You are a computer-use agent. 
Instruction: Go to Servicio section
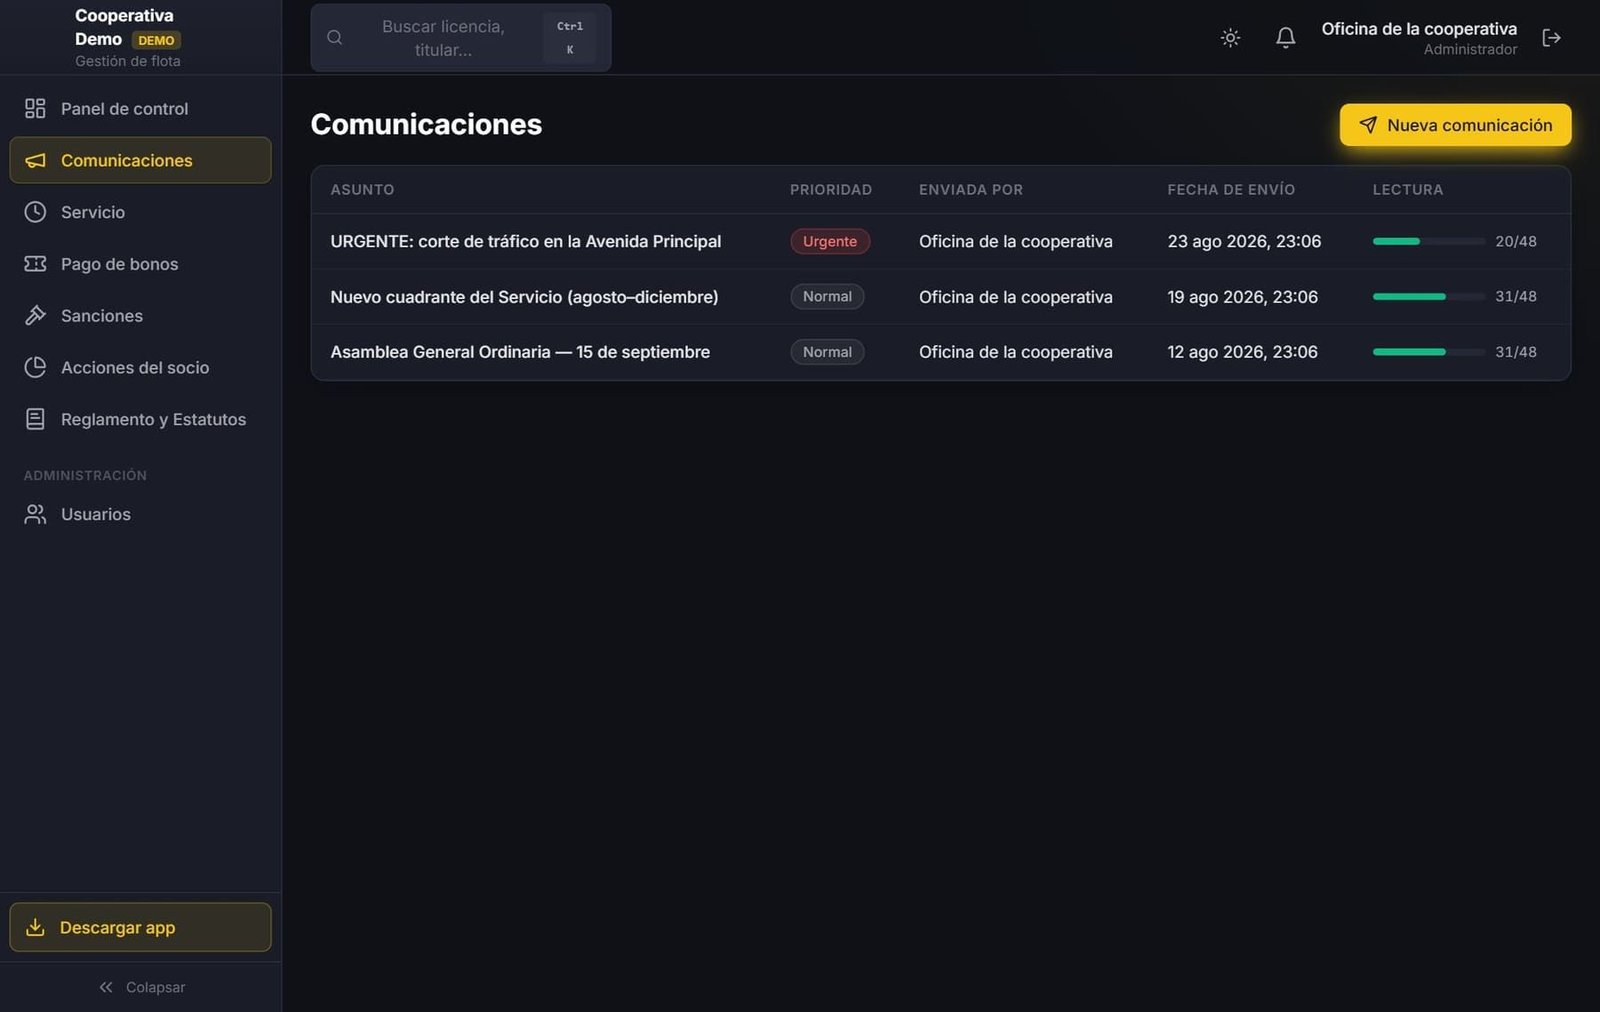(140, 212)
